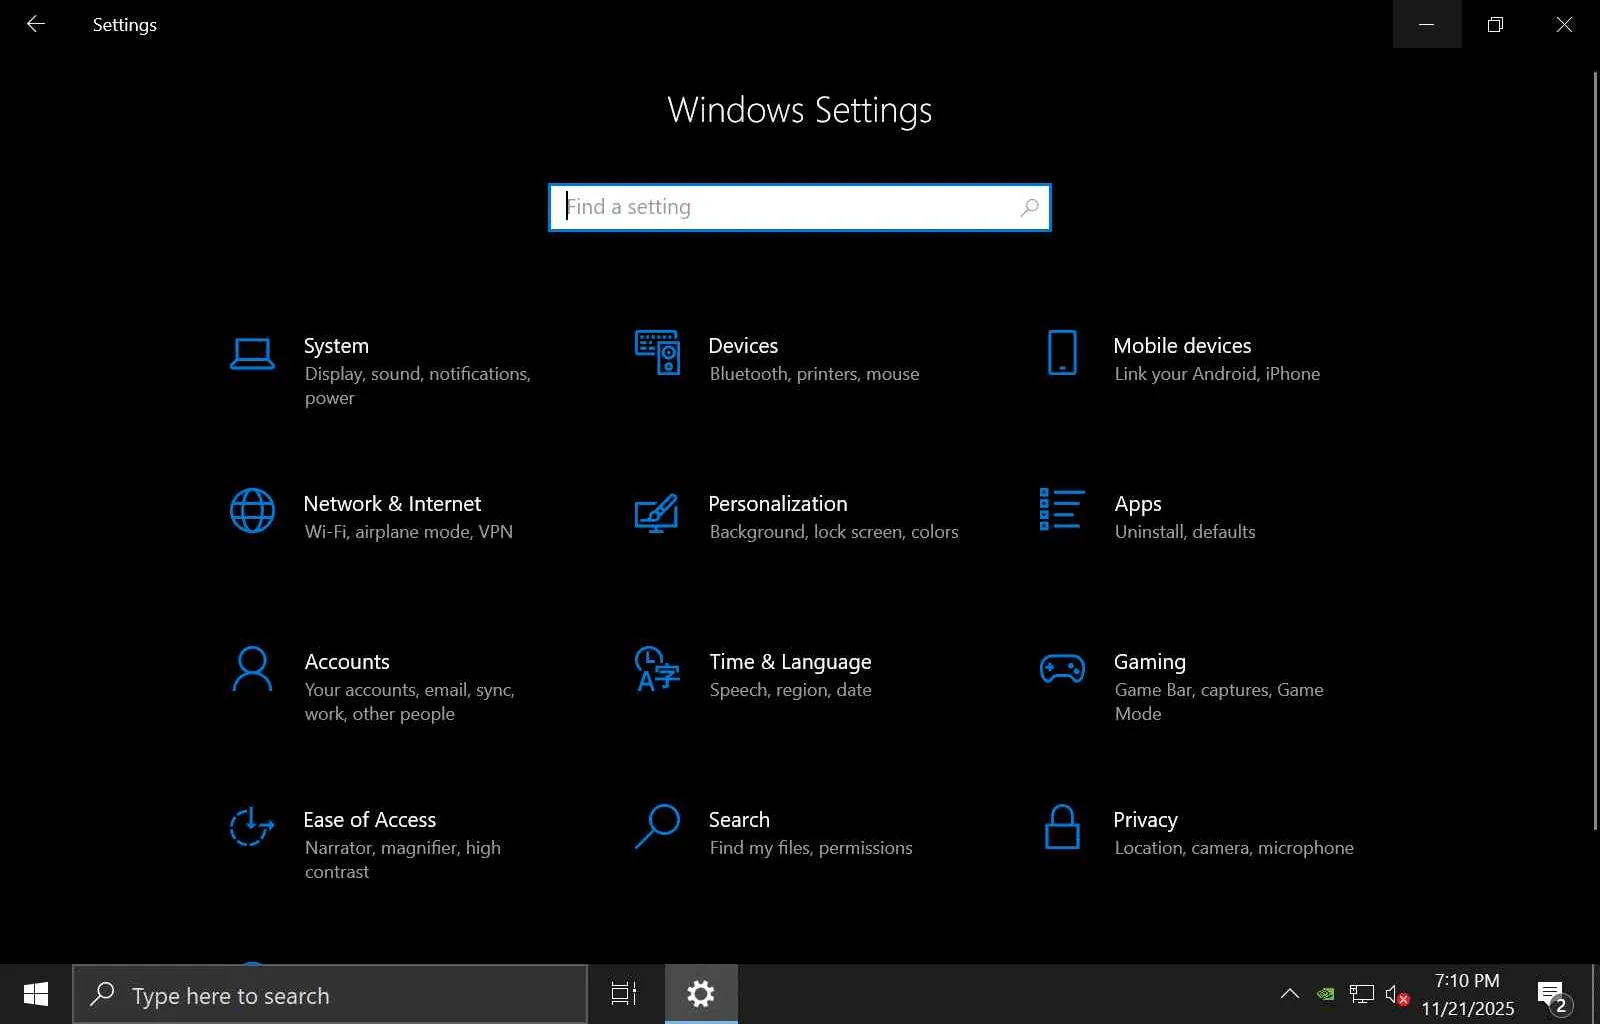
Task: Open Personalization via its paintbrush icon
Action: [x=657, y=513]
